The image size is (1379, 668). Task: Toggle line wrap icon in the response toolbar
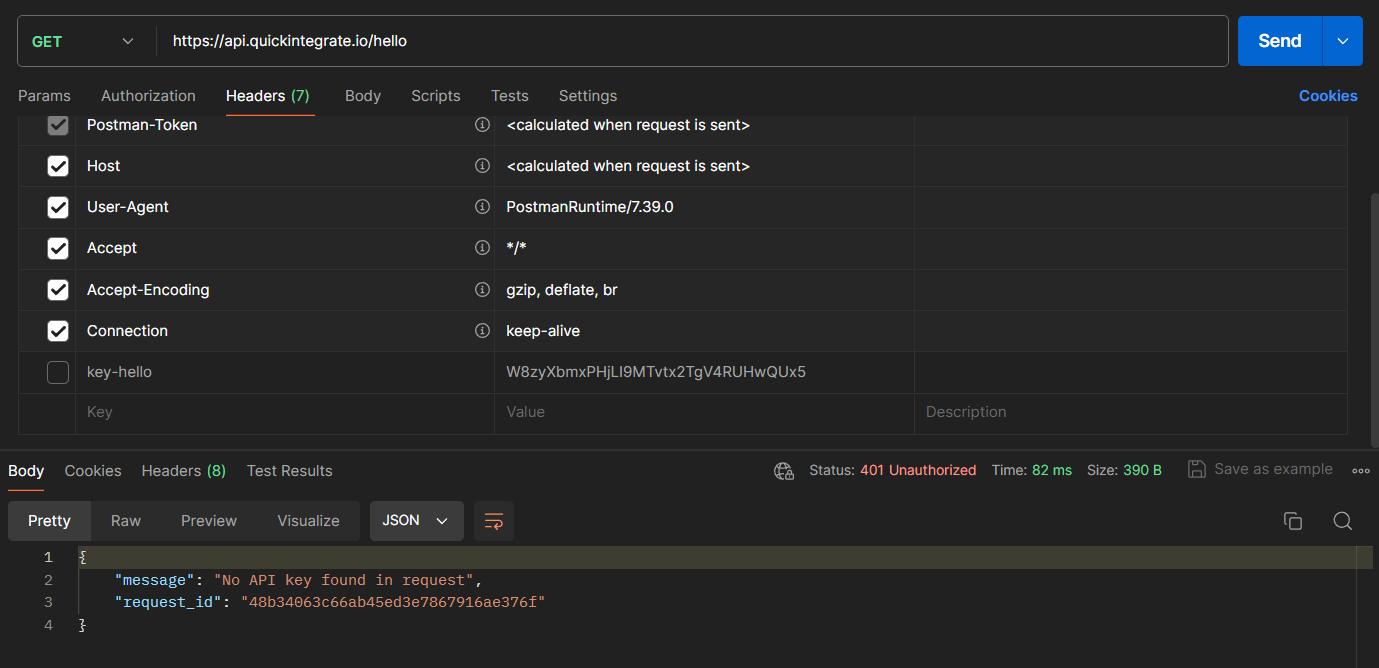494,521
